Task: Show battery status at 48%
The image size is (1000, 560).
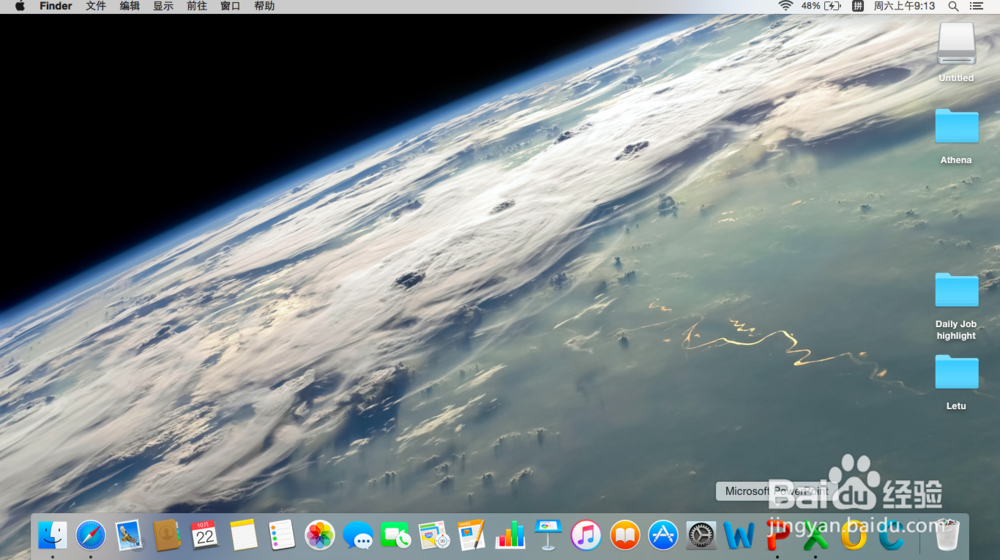Action: 821,6
